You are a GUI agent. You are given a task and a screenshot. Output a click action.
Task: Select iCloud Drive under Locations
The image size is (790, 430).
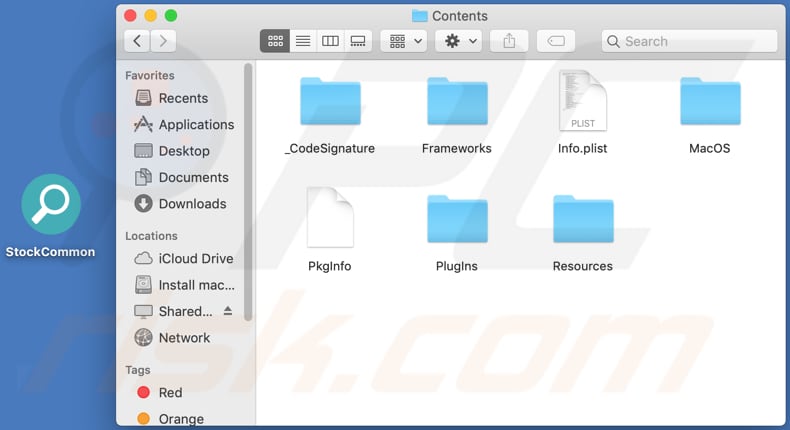[195, 258]
